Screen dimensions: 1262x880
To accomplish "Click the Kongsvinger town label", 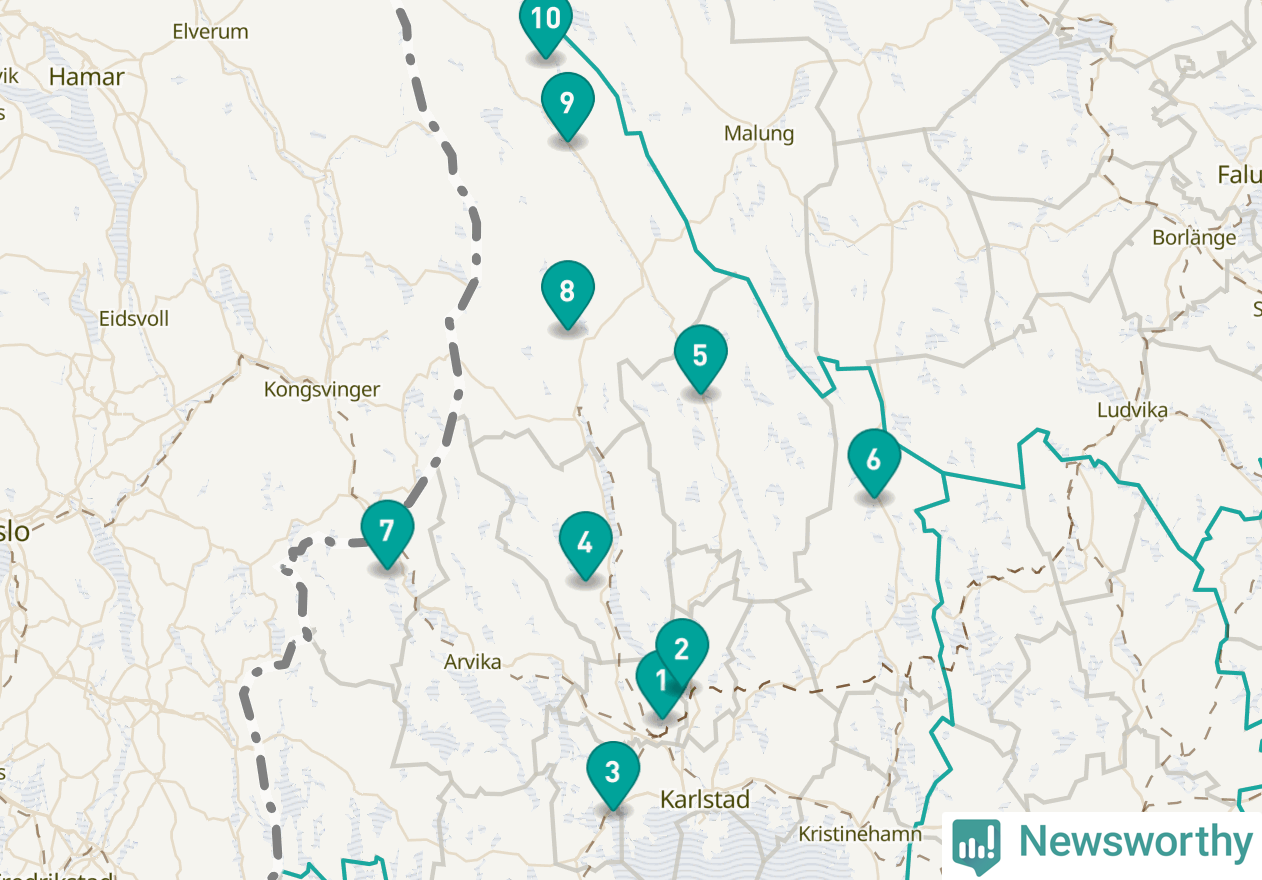I will 322,390.
